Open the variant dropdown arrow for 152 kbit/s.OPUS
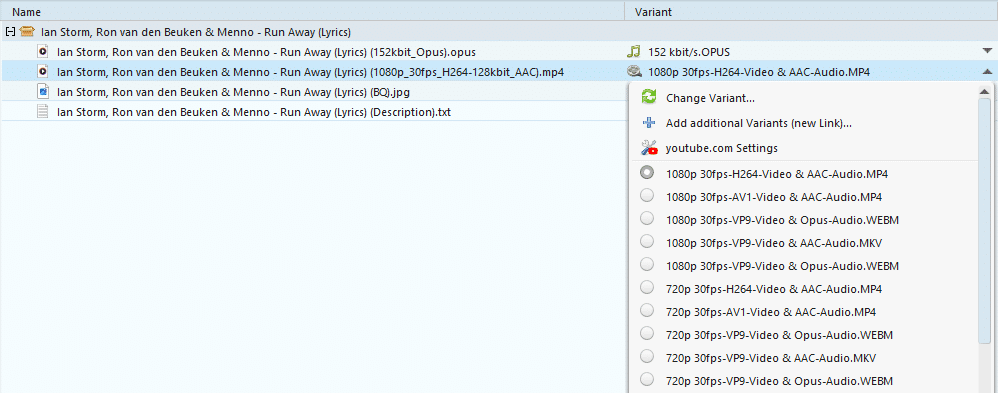Image resolution: width=998 pixels, height=393 pixels. click(x=987, y=51)
